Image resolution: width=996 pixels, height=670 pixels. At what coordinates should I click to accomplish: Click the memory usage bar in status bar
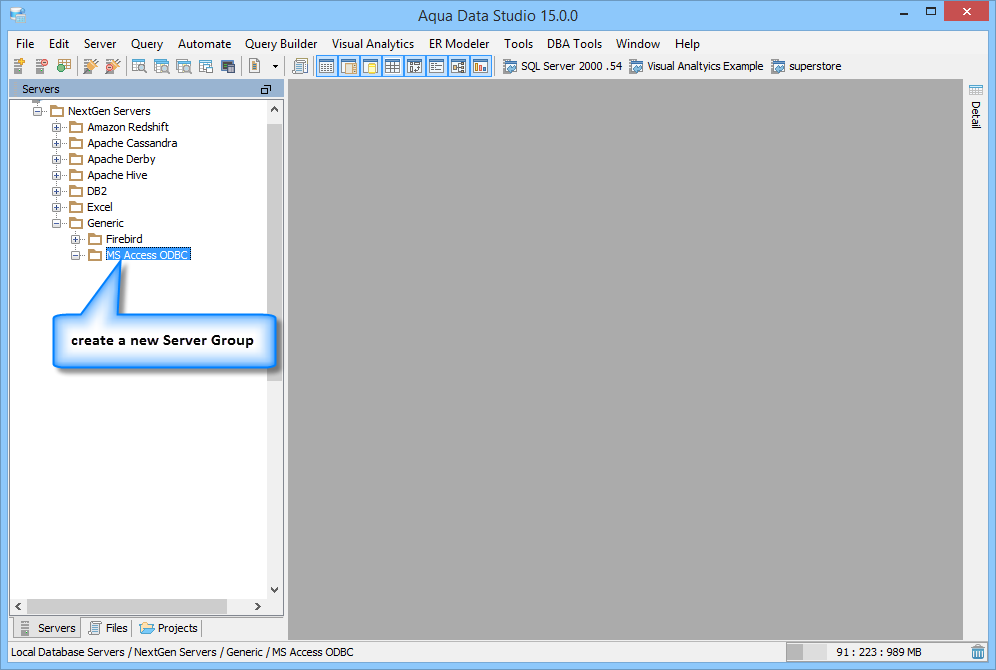878,652
